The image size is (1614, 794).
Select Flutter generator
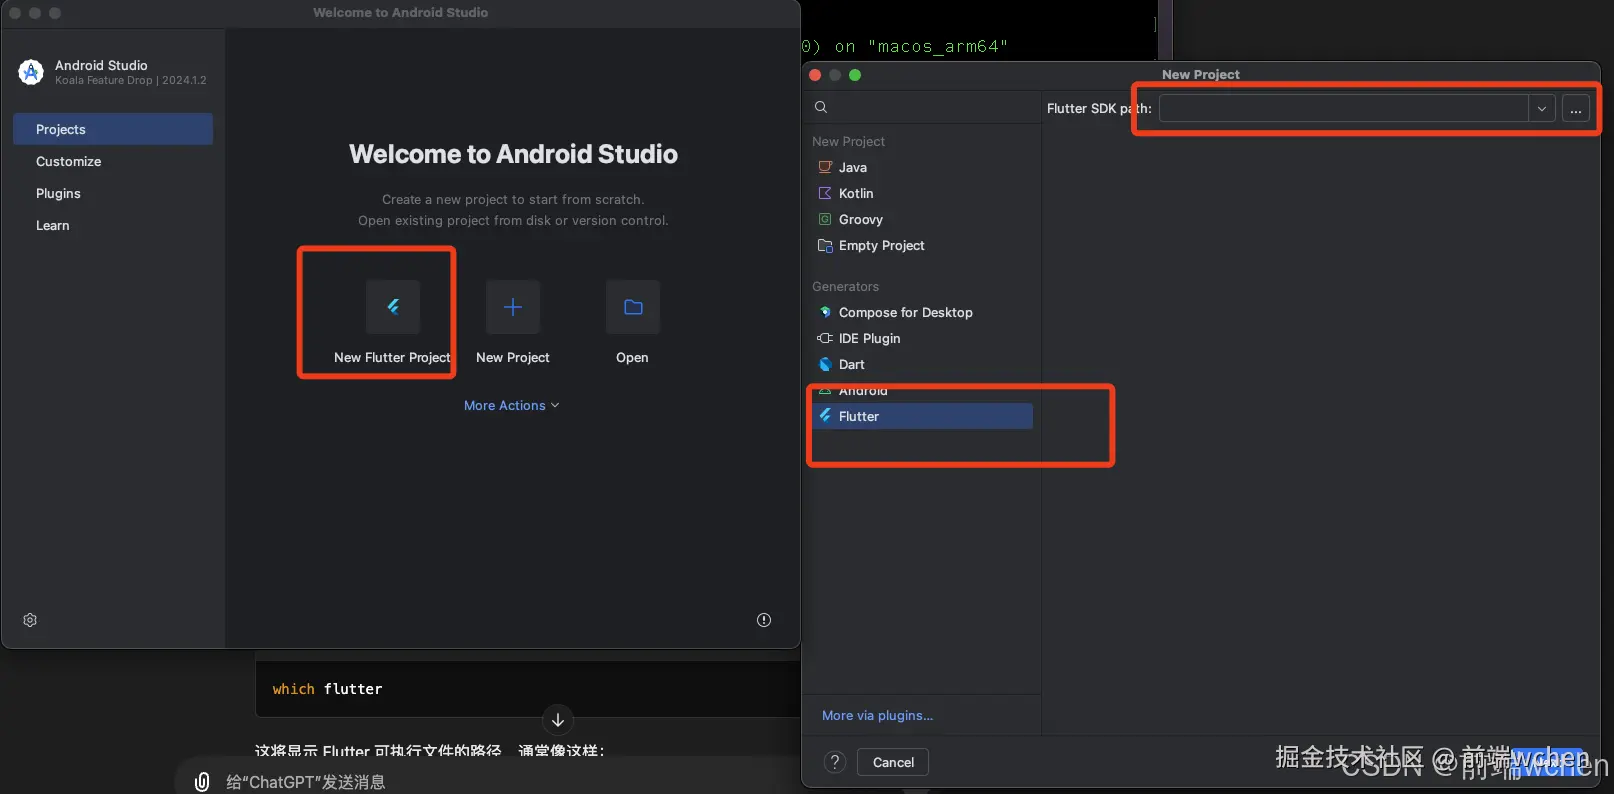pyautogui.click(x=920, y=416)
